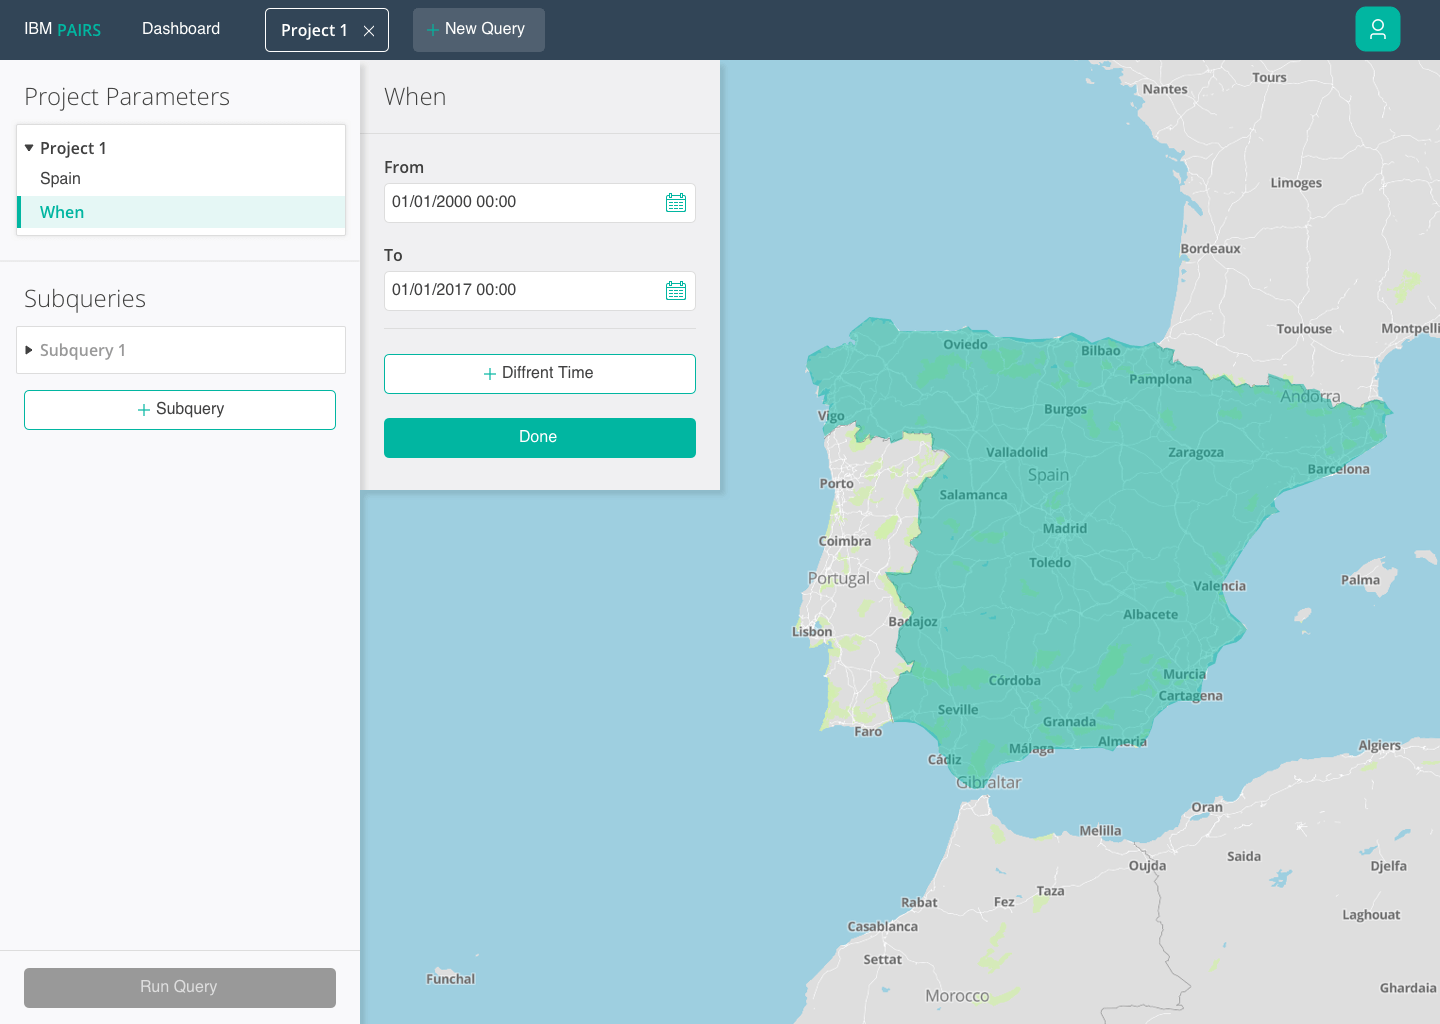
Task: Collapse the Project 1 parameter tree
Action: coord(29,147)
